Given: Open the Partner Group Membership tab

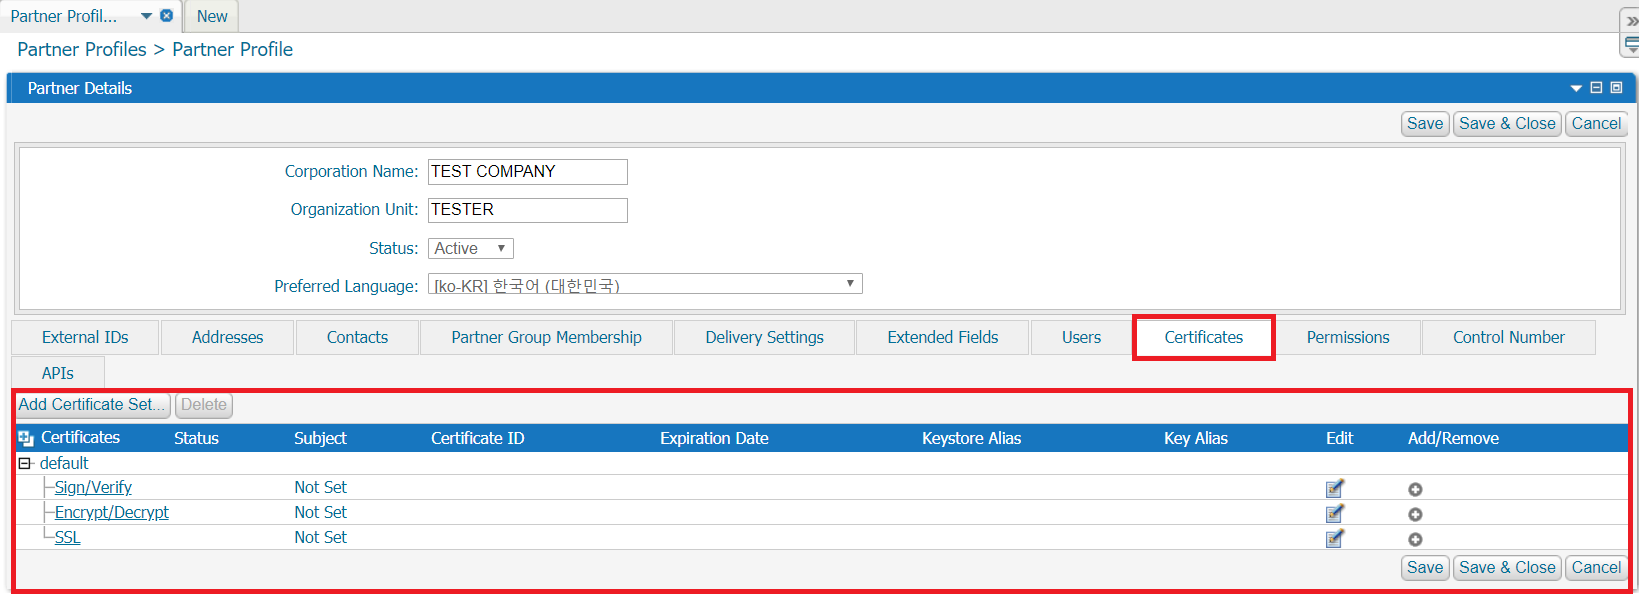Looking at the screenshot, I should [546, 338].
